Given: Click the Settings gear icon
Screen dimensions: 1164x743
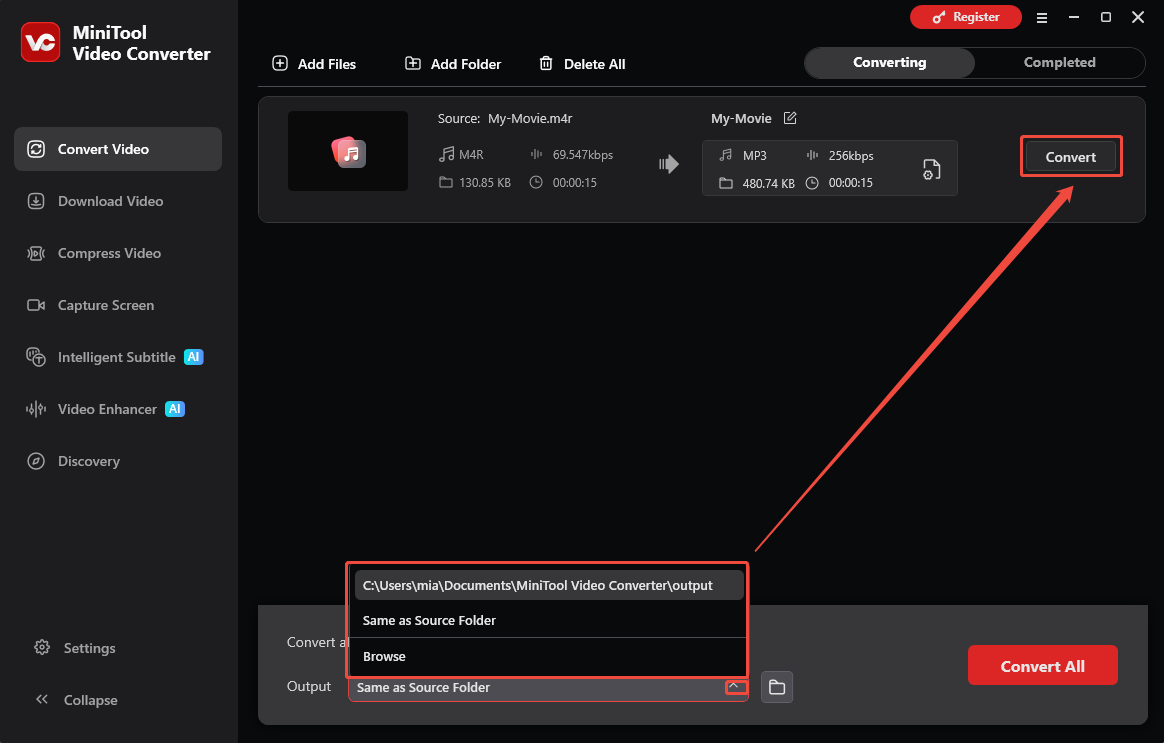Looking at the screenshot, I should click(x=42, y=647).
